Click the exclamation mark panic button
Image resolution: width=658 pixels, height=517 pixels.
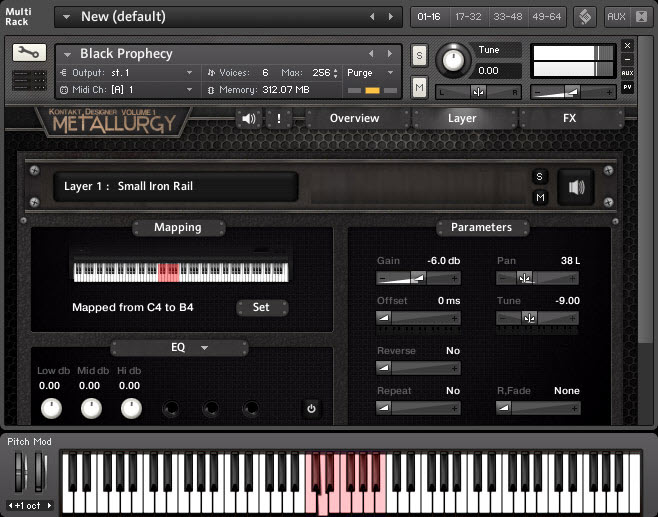tap(277, 118)
